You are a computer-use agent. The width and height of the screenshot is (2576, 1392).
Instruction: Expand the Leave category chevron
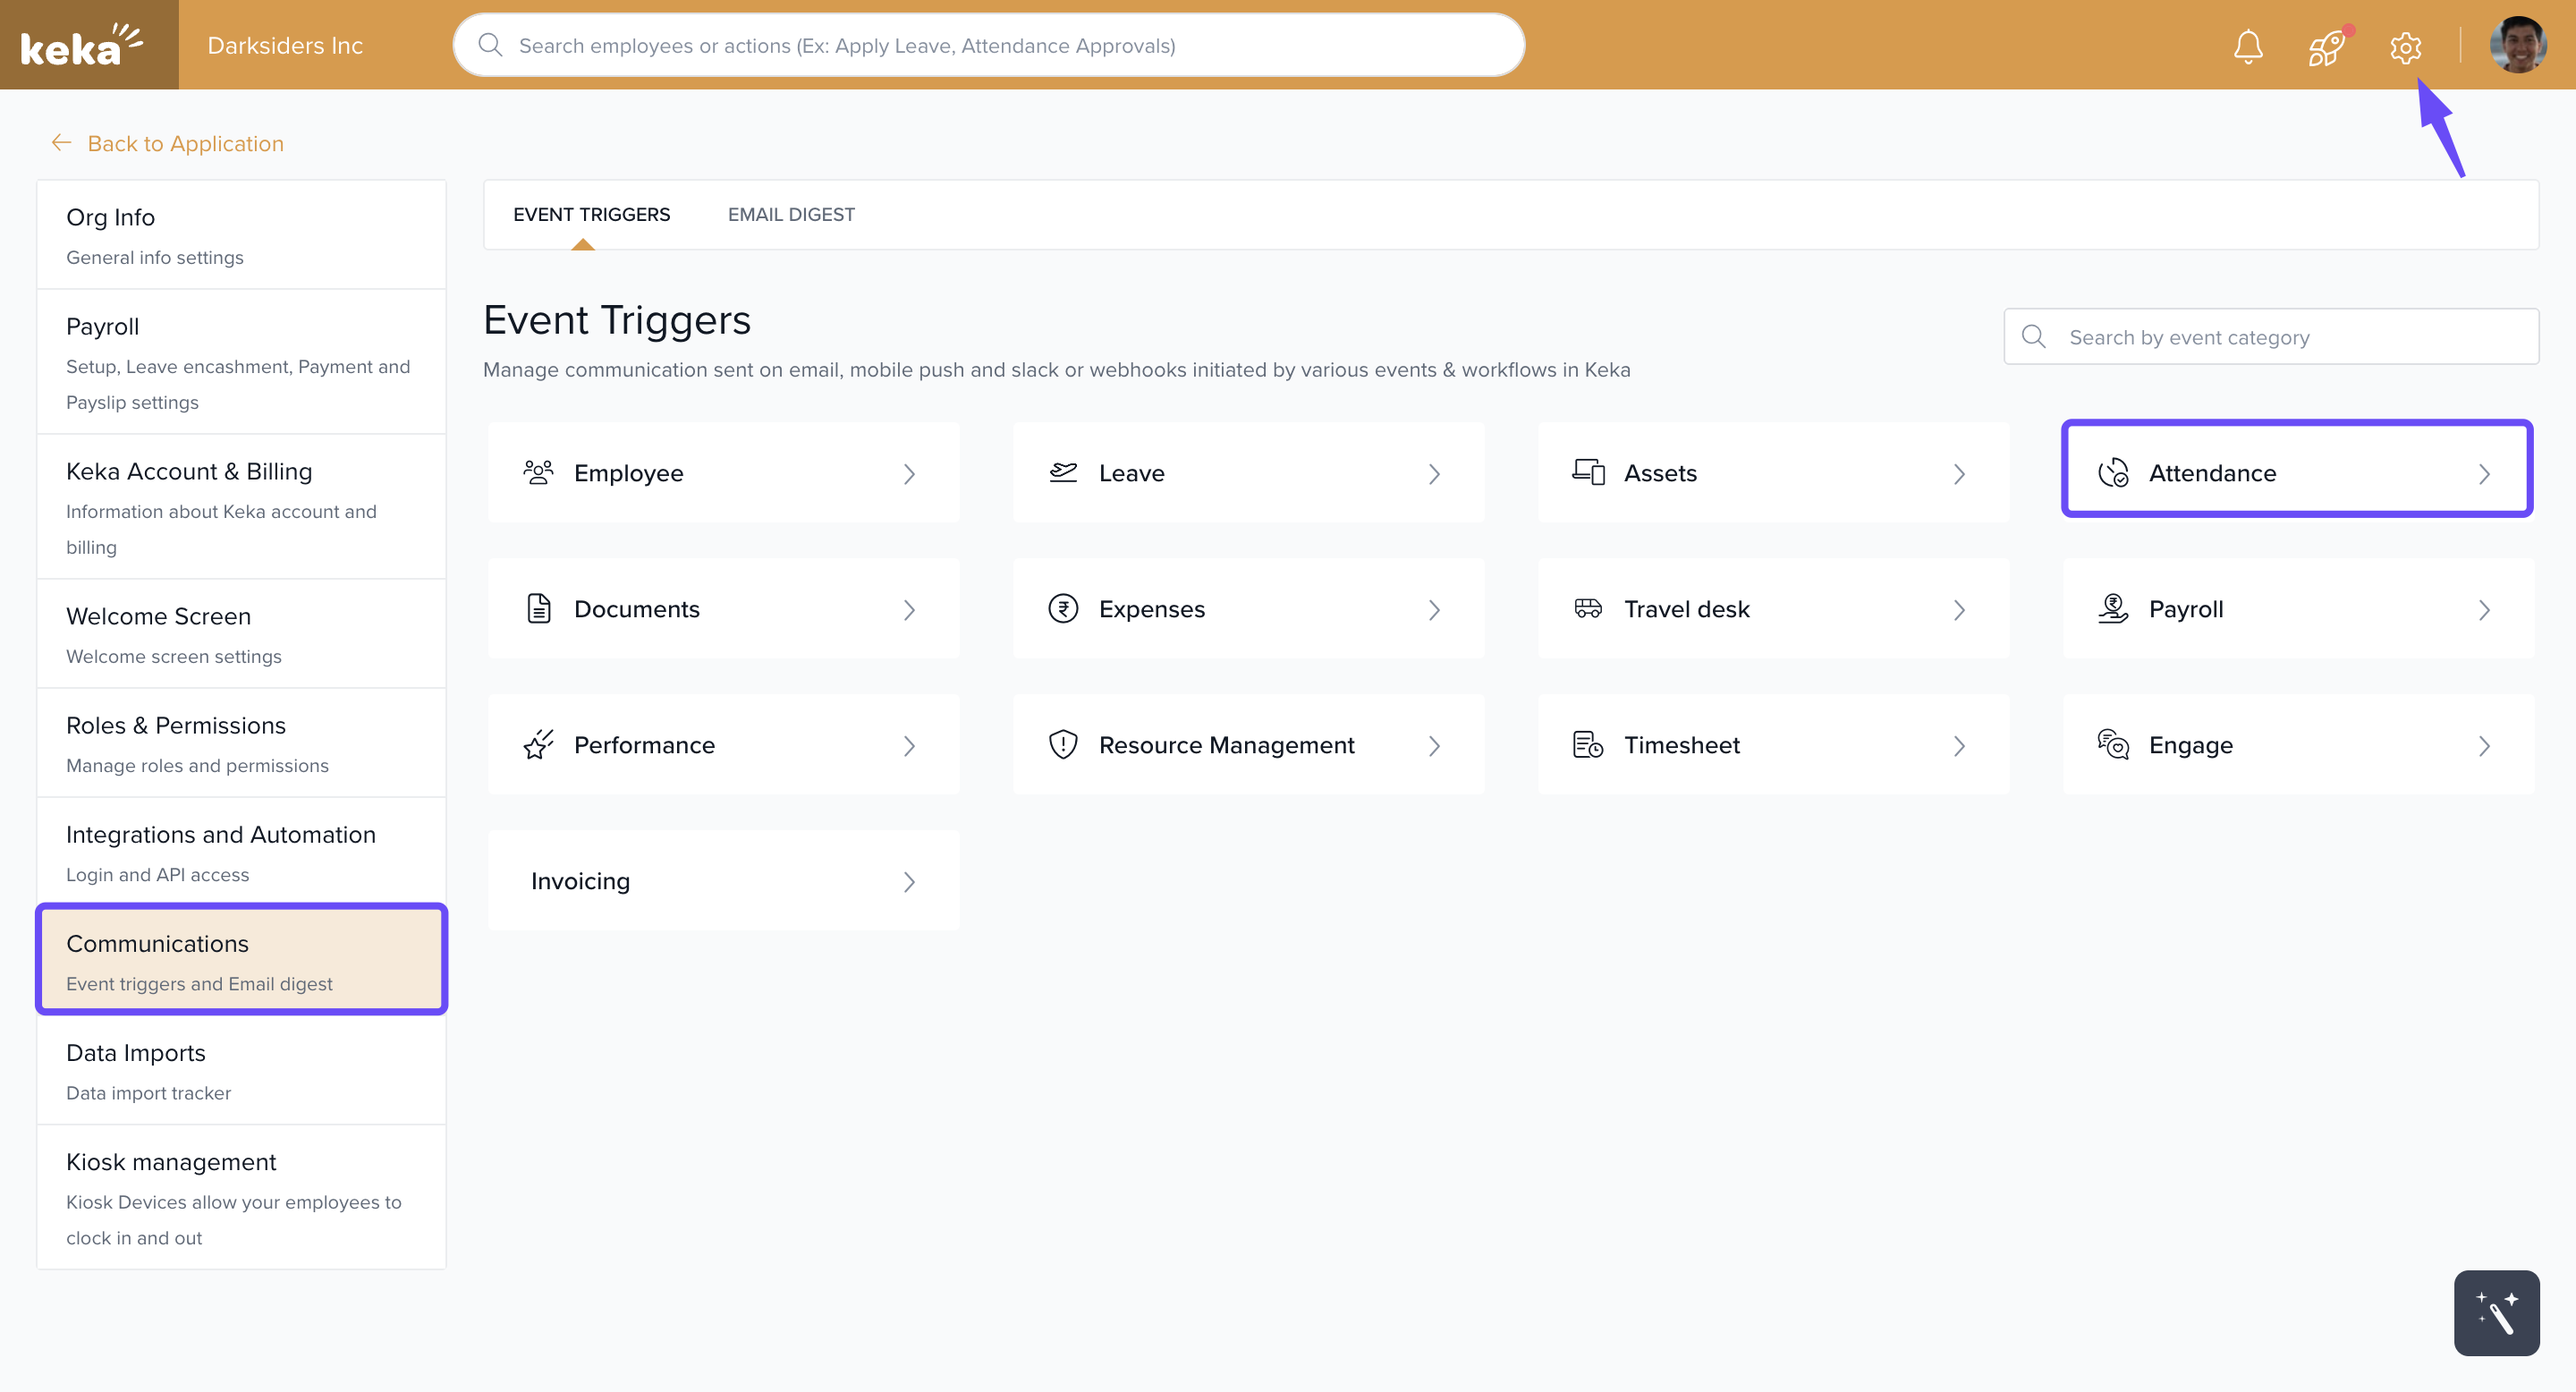1434,473
